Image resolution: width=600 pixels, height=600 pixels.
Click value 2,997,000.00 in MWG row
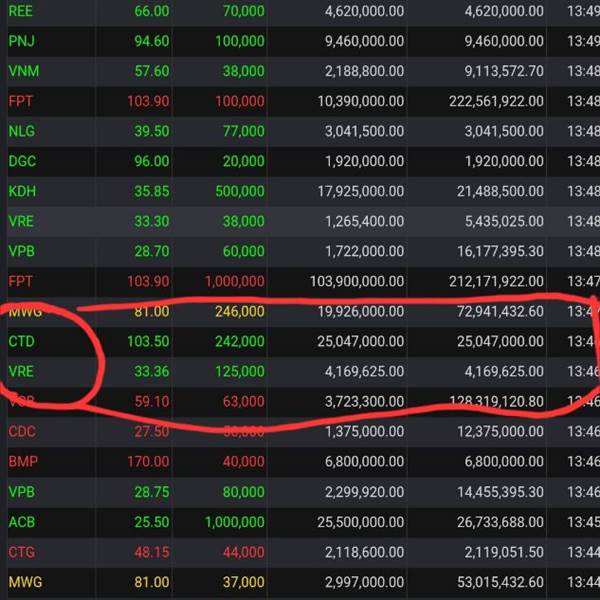[x=364, y=582]
